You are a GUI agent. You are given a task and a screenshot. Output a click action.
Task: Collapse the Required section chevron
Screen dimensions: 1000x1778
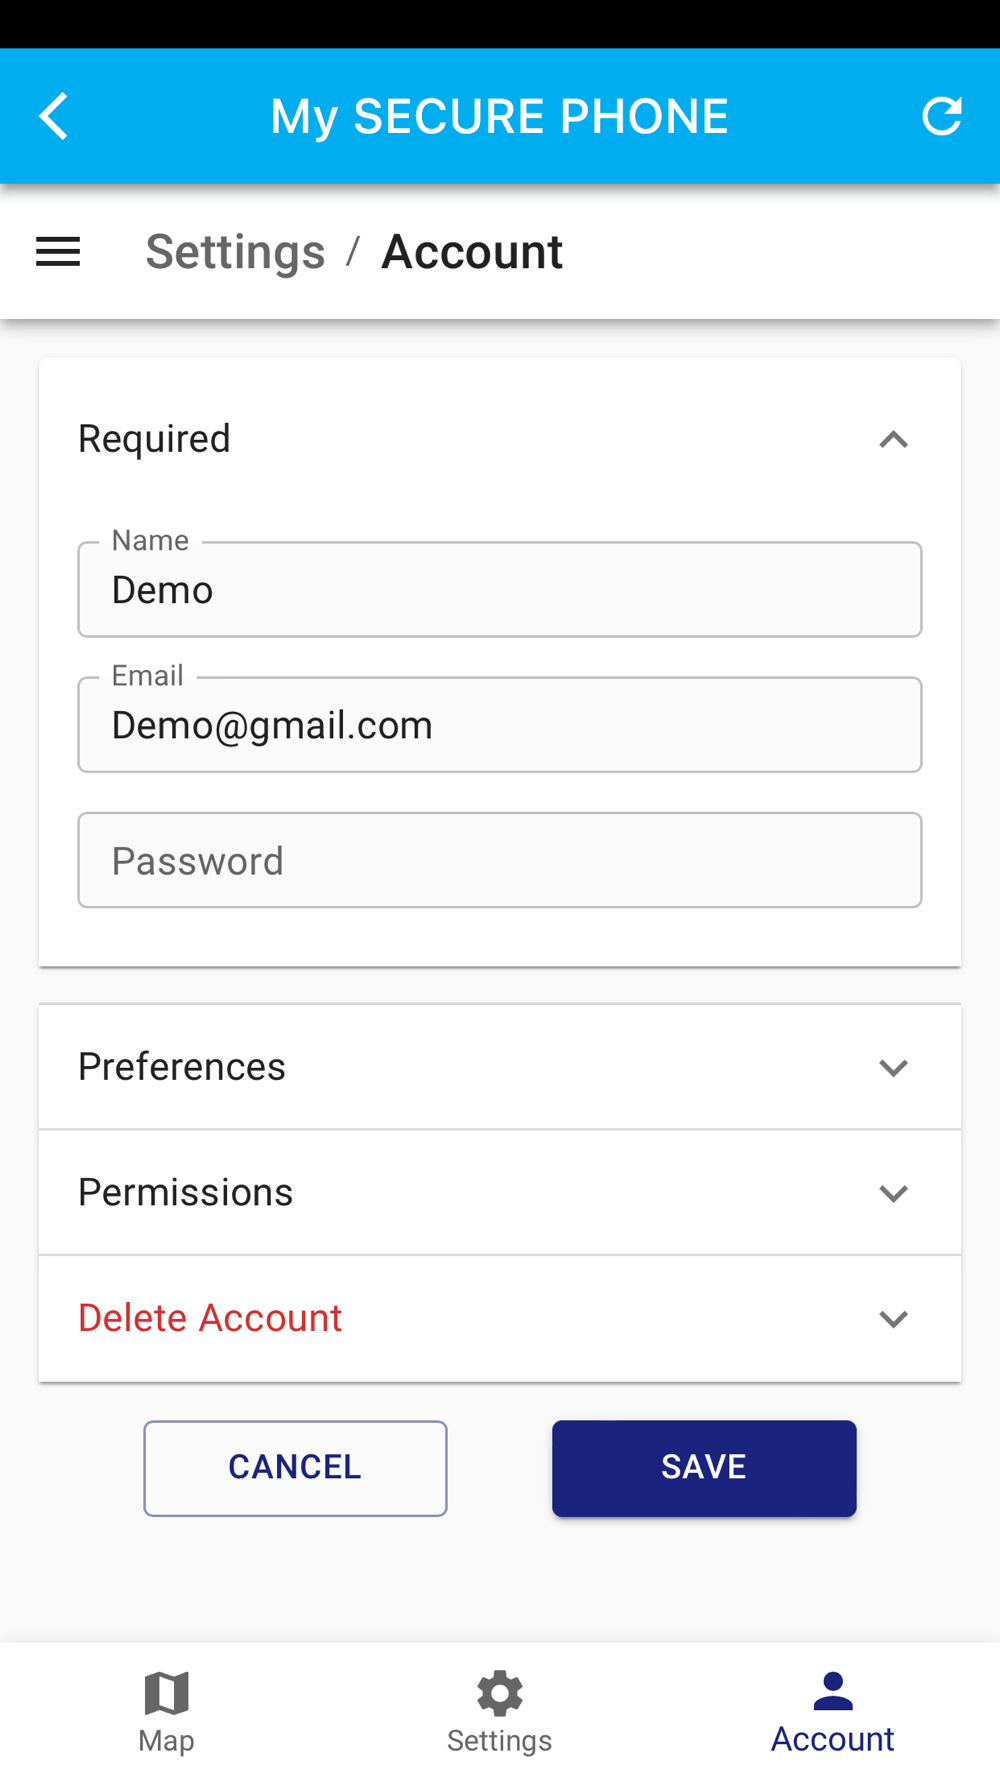pos(893,440)
